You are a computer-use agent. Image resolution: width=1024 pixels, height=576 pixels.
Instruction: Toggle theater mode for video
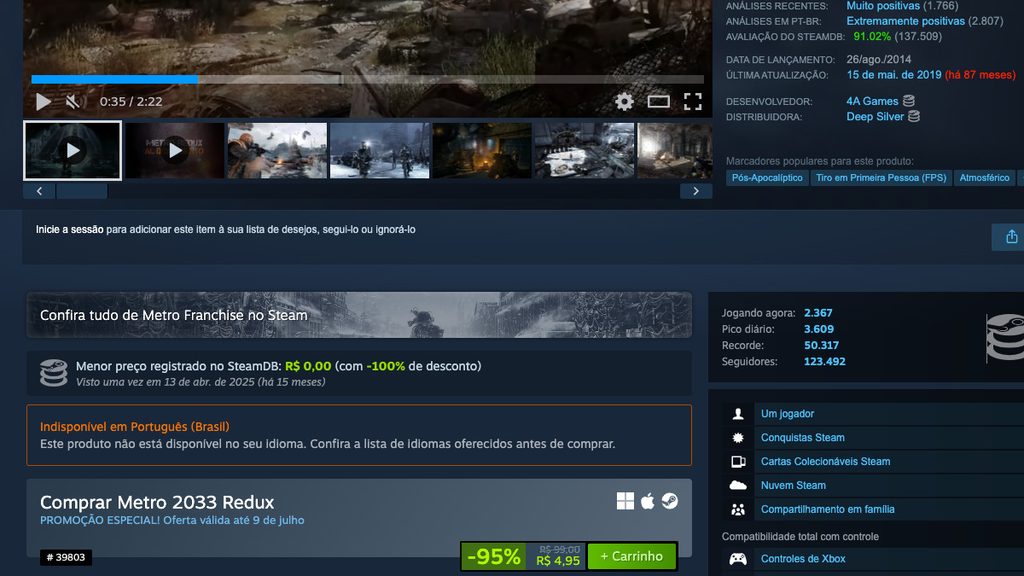(658, 101)
